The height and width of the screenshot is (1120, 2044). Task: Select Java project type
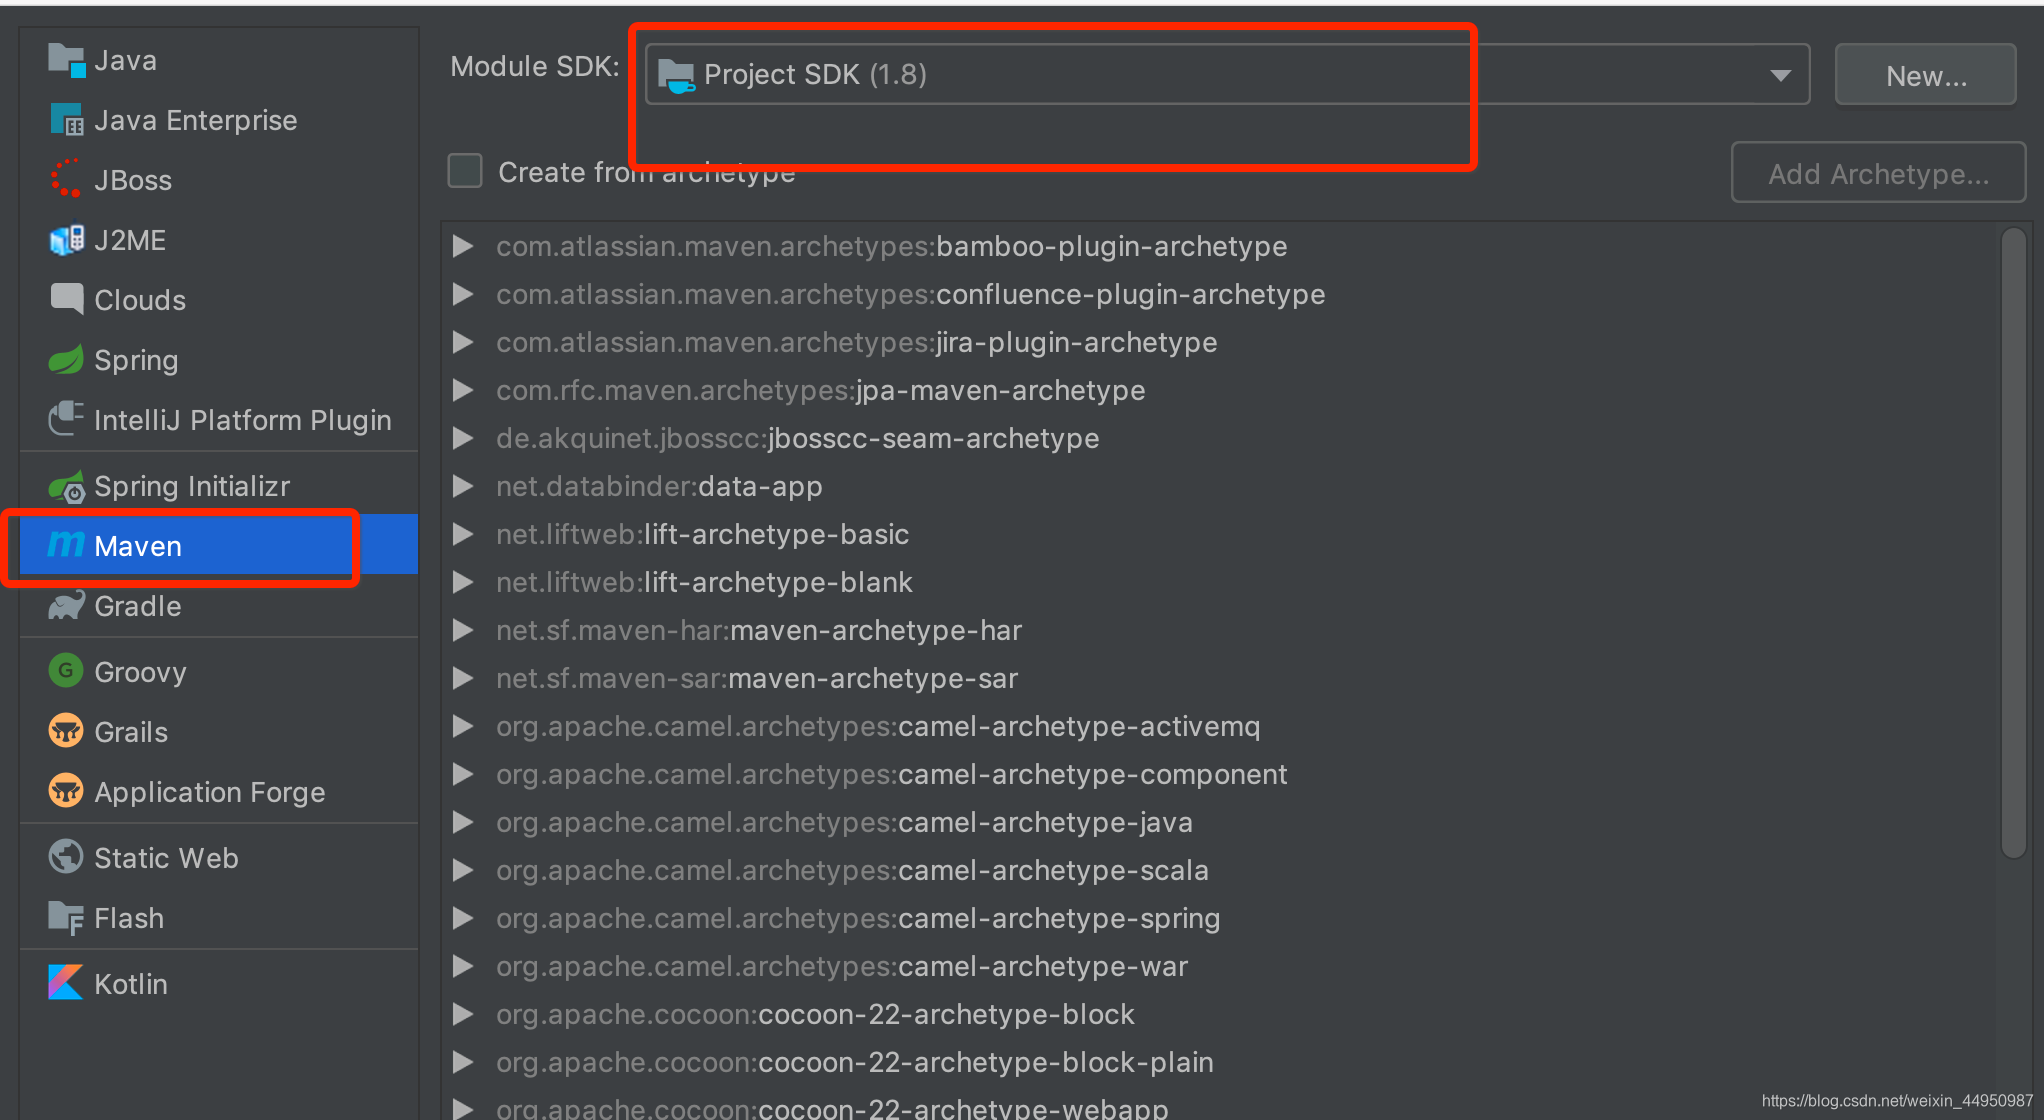(x=219, y=60)
